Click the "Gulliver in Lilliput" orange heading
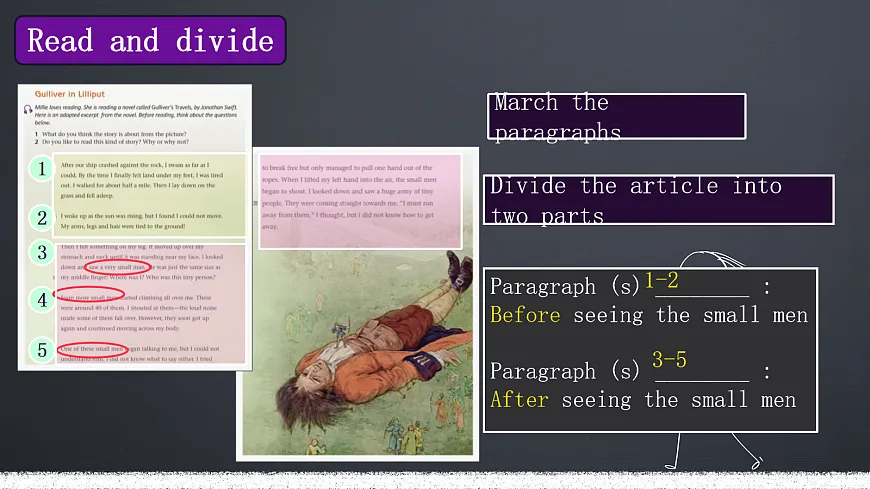Screen dimensions: 870x489 (71, 91)
